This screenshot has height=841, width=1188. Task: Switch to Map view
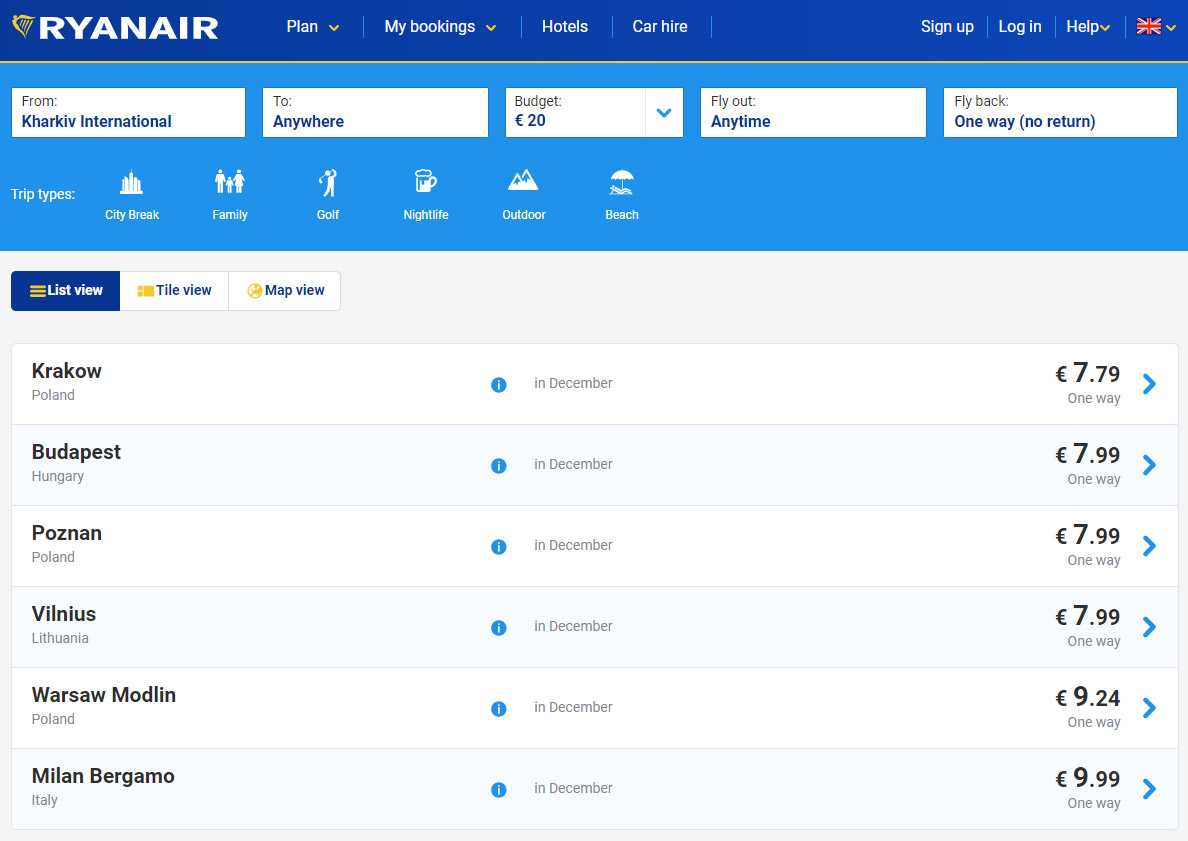pos(285,291)
